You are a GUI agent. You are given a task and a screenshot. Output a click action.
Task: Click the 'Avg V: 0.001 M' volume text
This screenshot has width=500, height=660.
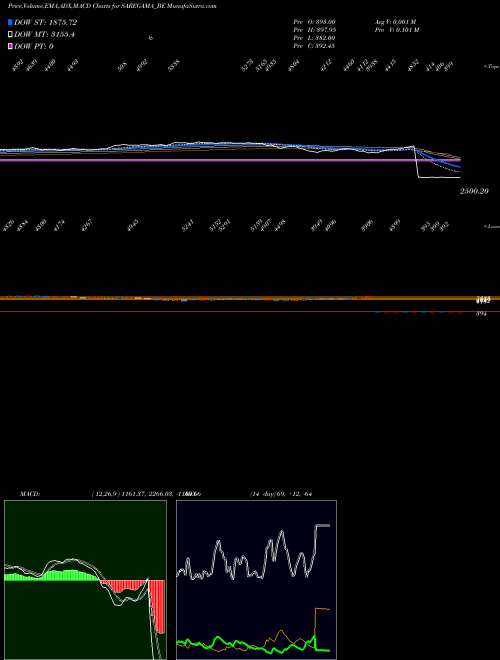point(395,21)
